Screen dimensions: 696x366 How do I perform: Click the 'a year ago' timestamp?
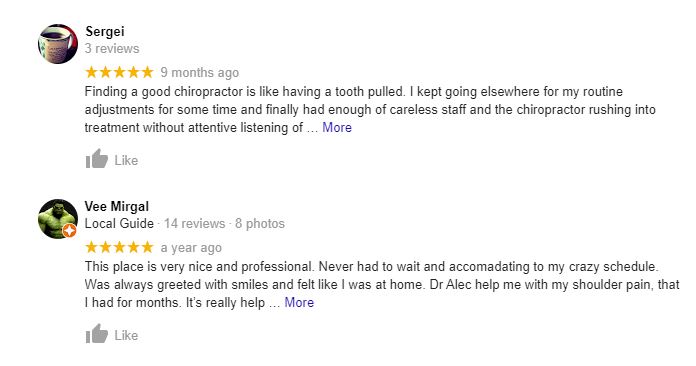(x=191, y=248)
